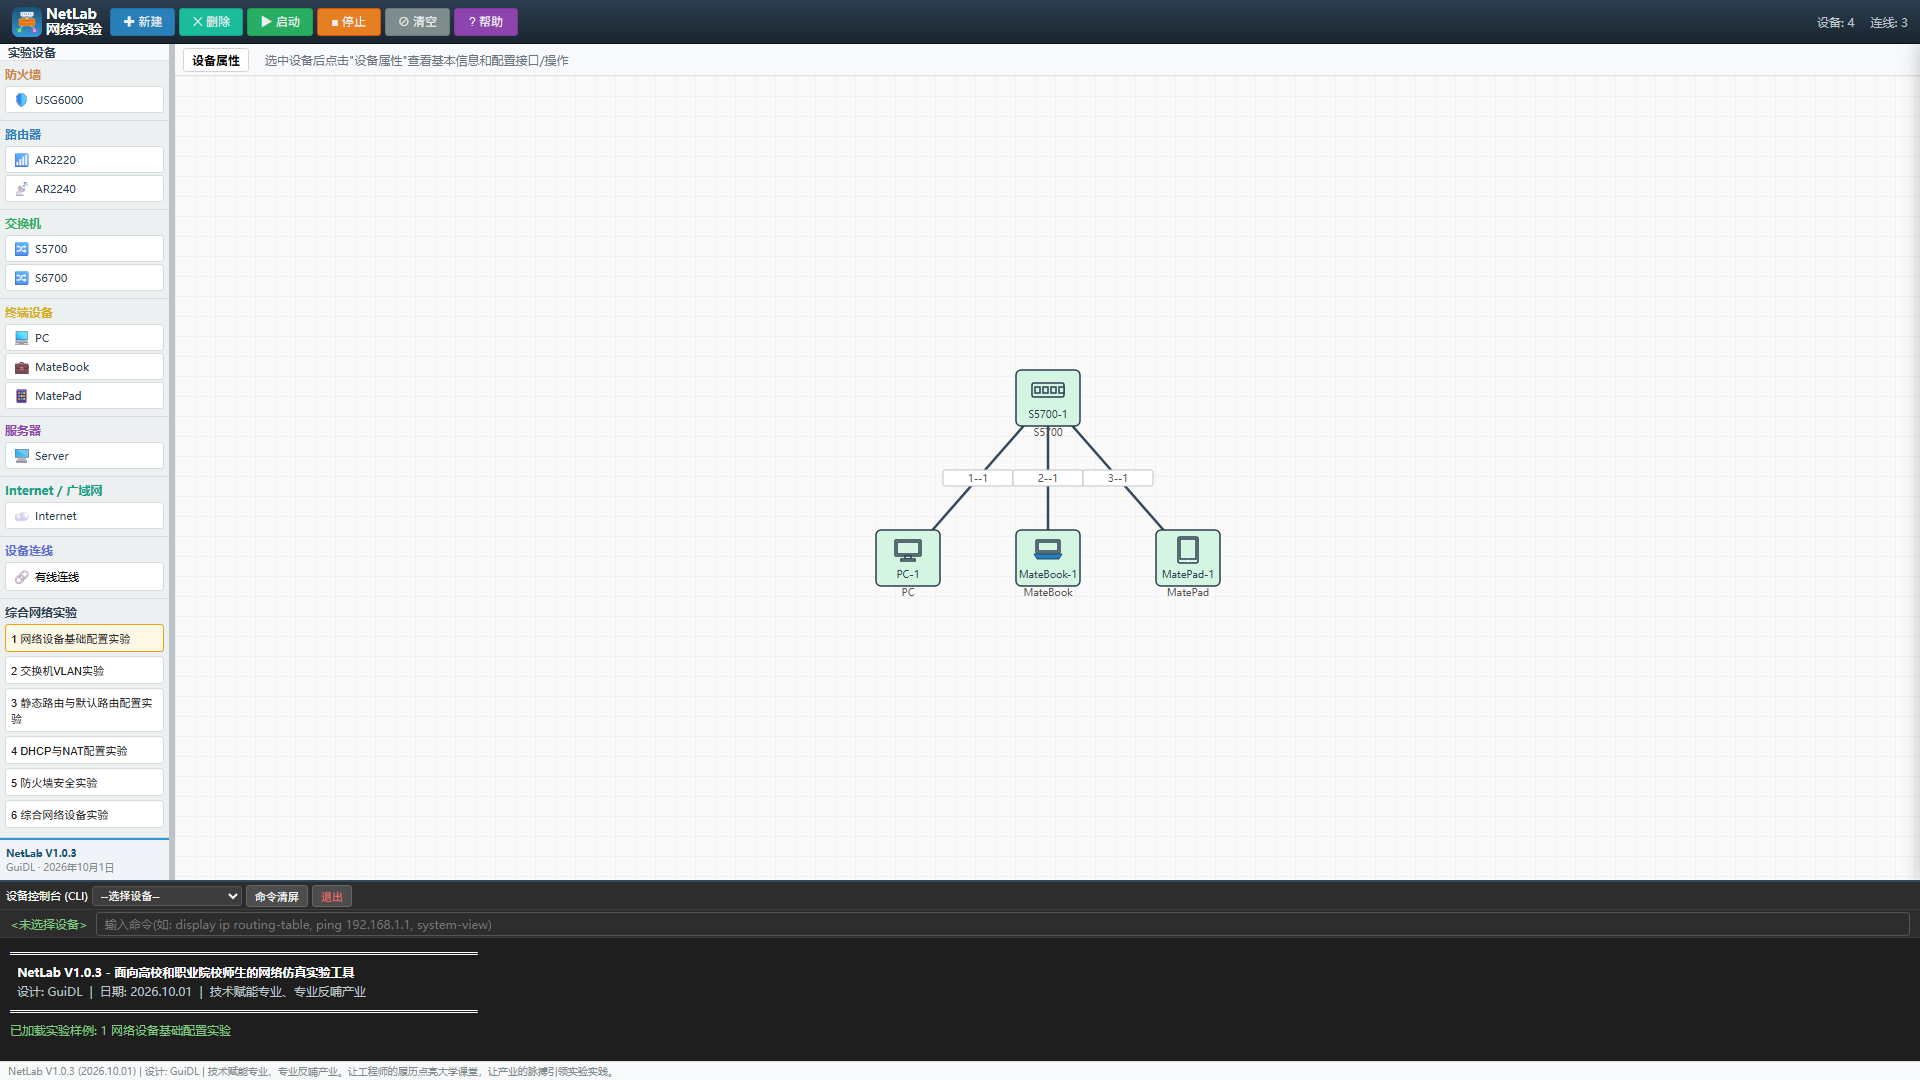This screenshot has height=1080, width=1920.
Task: Open the 帮助 help button
Action: tap(486, 22)
